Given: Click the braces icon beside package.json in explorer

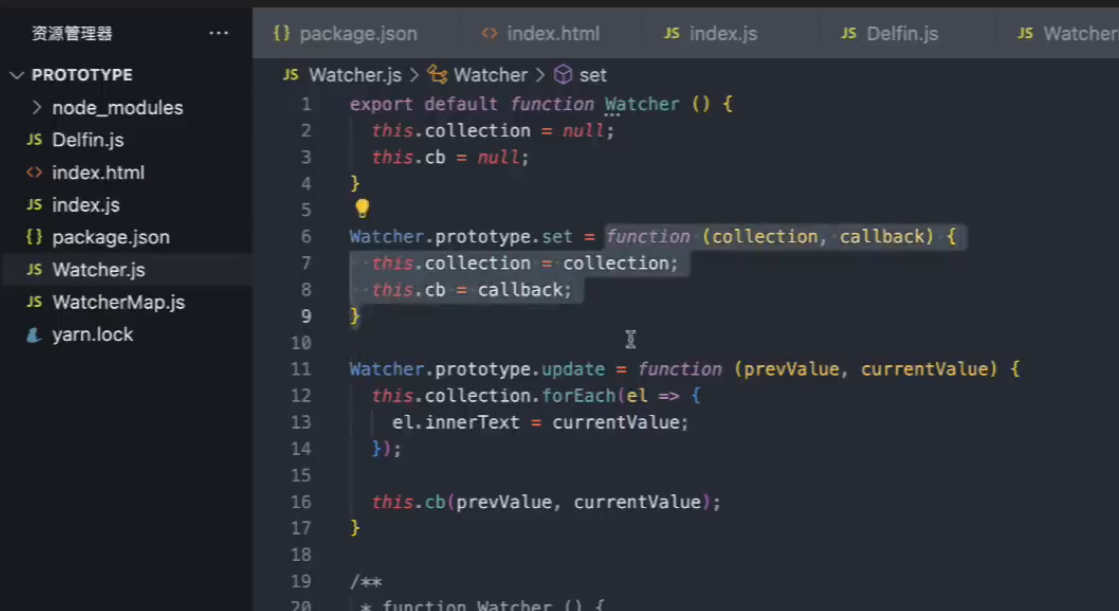Looking at the screenshot, I should pos(34,237).
